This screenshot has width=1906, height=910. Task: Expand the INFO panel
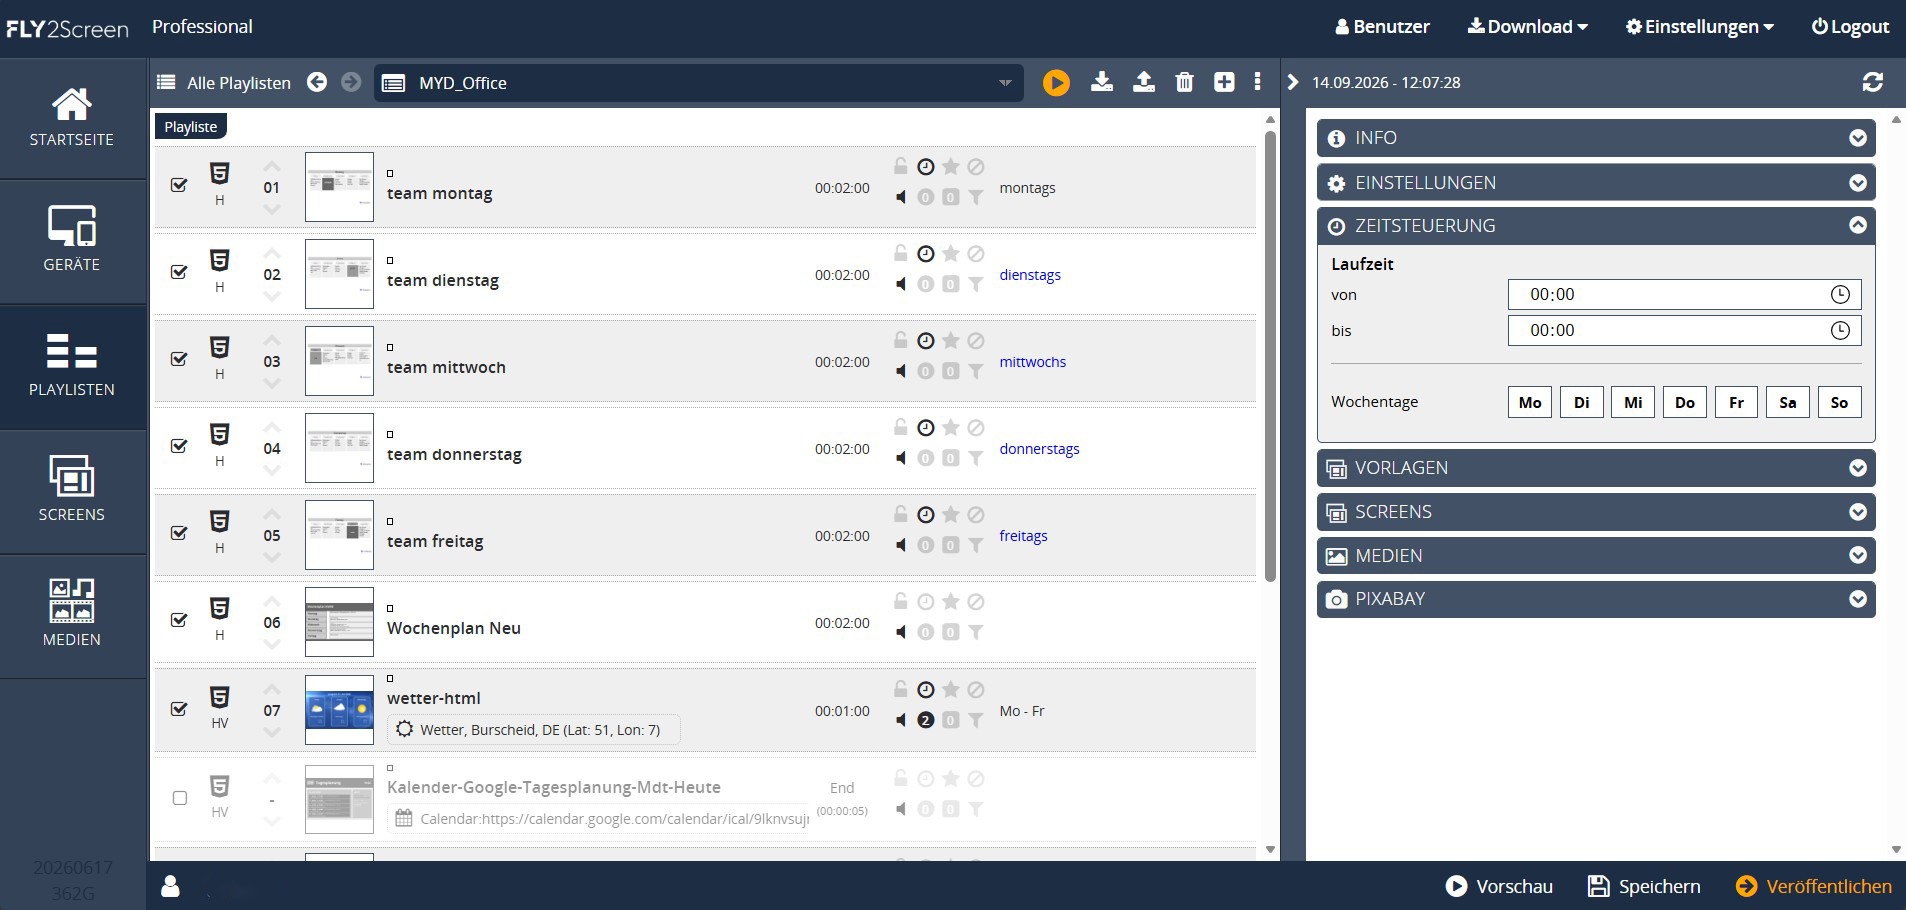click(x=1596, y=138)
